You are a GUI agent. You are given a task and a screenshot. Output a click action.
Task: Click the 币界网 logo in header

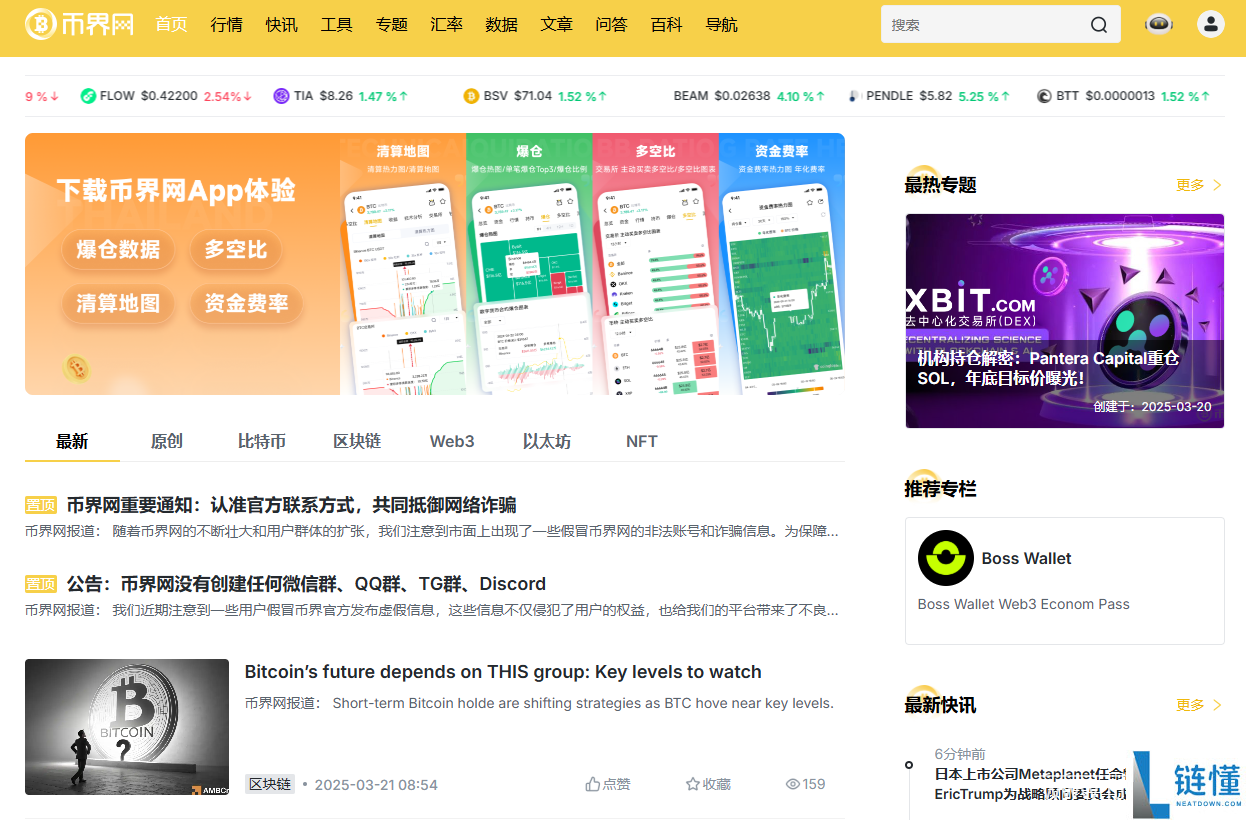pyautogui.click(x=79, y=24)
